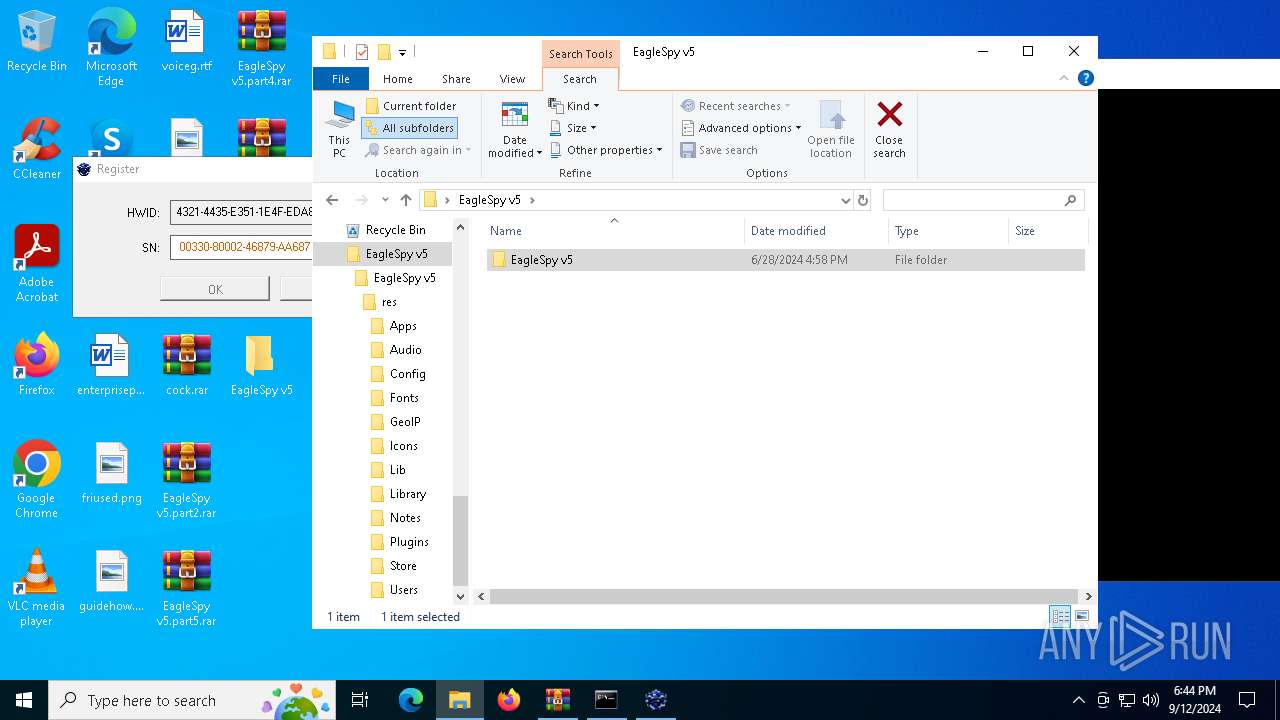Open Other properties dropdown
The height and width of the screenshot is (720, 1280).
606,150
